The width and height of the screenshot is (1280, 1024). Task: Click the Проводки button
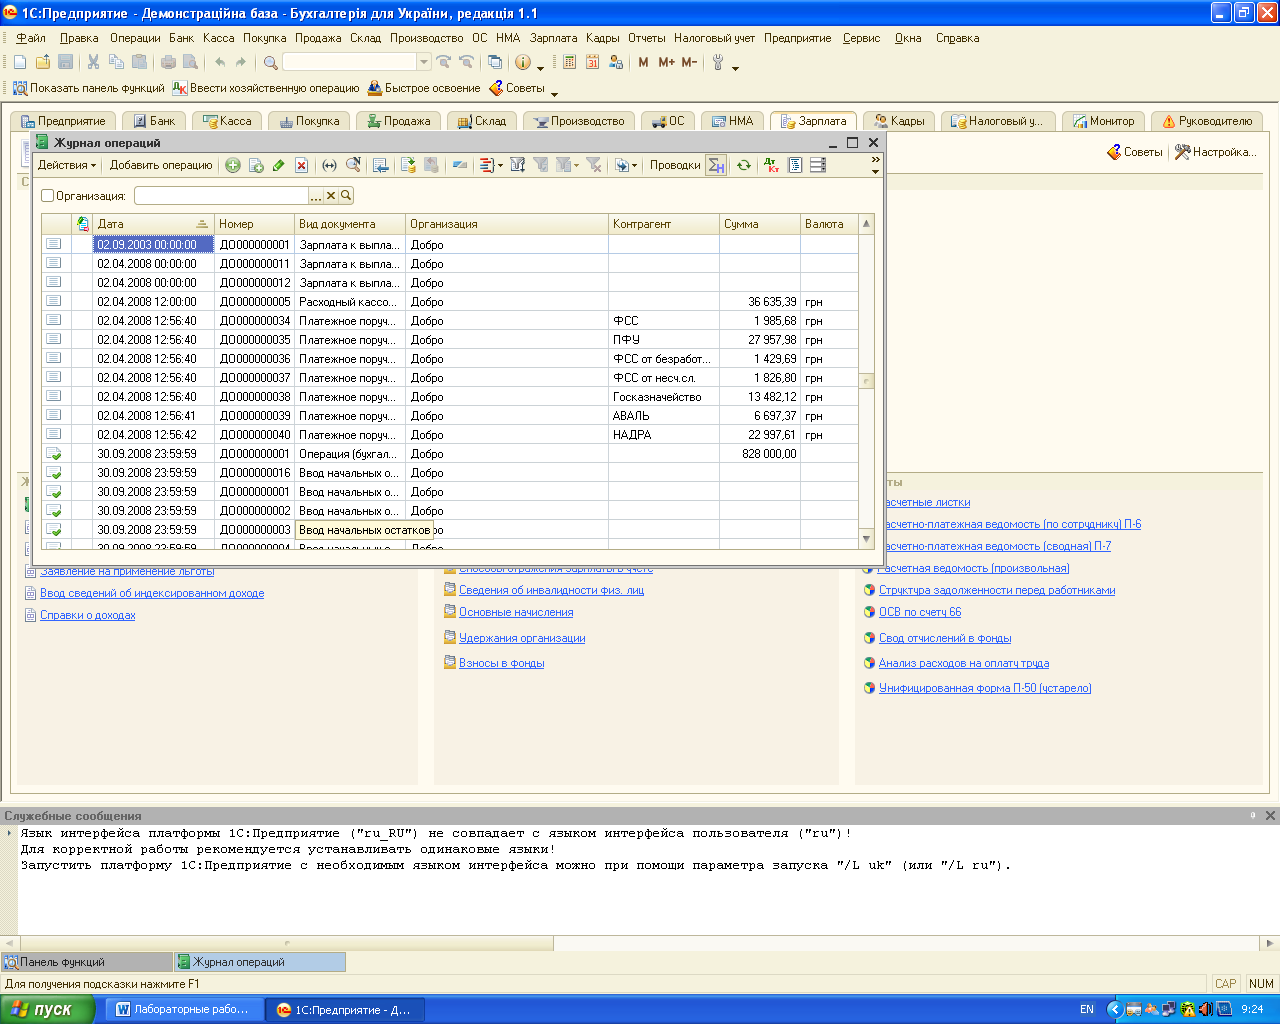(675, 165)
